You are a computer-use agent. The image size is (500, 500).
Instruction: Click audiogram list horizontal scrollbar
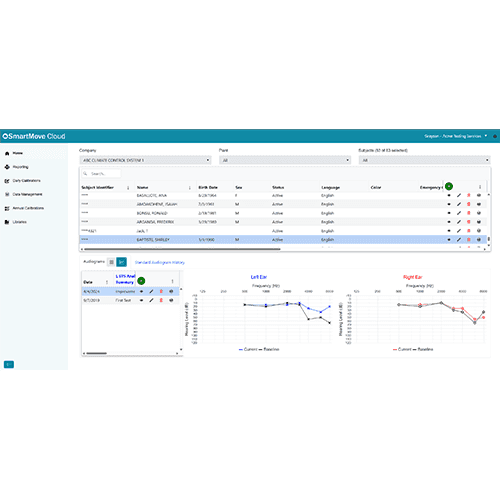click(x=97, y=353)
